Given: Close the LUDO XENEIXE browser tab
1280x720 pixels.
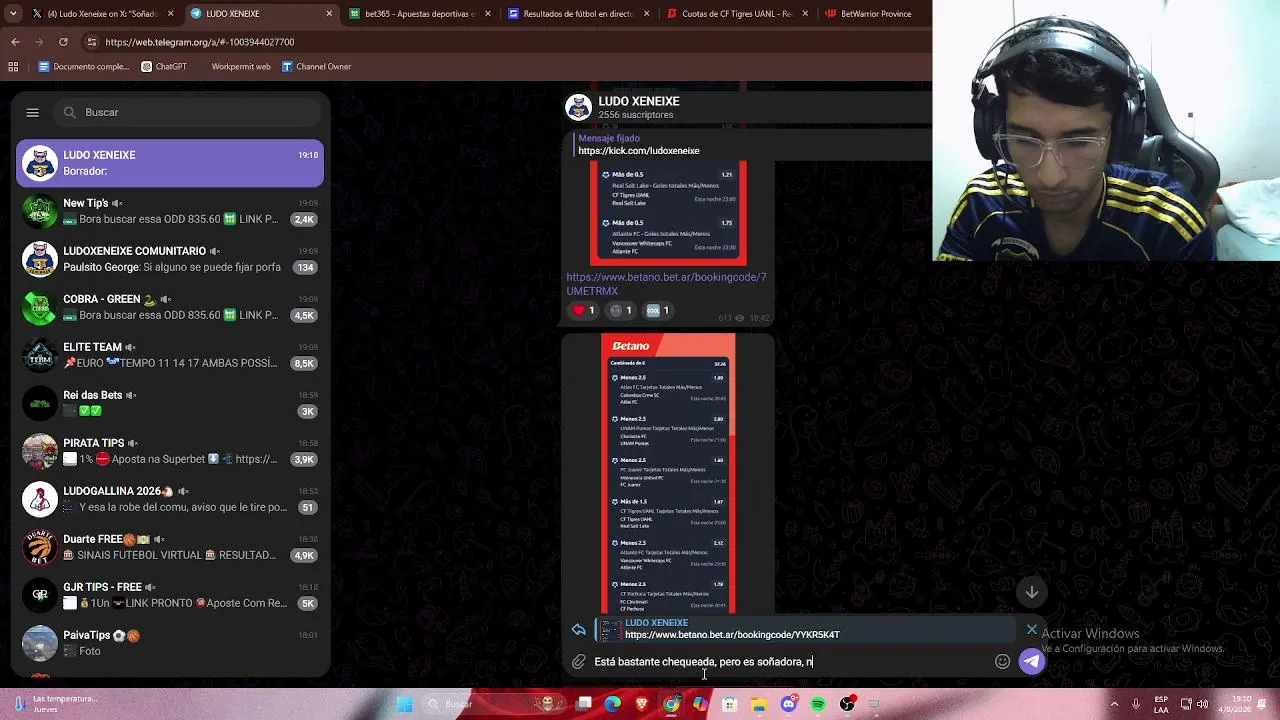Looking at the screenshot, I should [329, 14].
